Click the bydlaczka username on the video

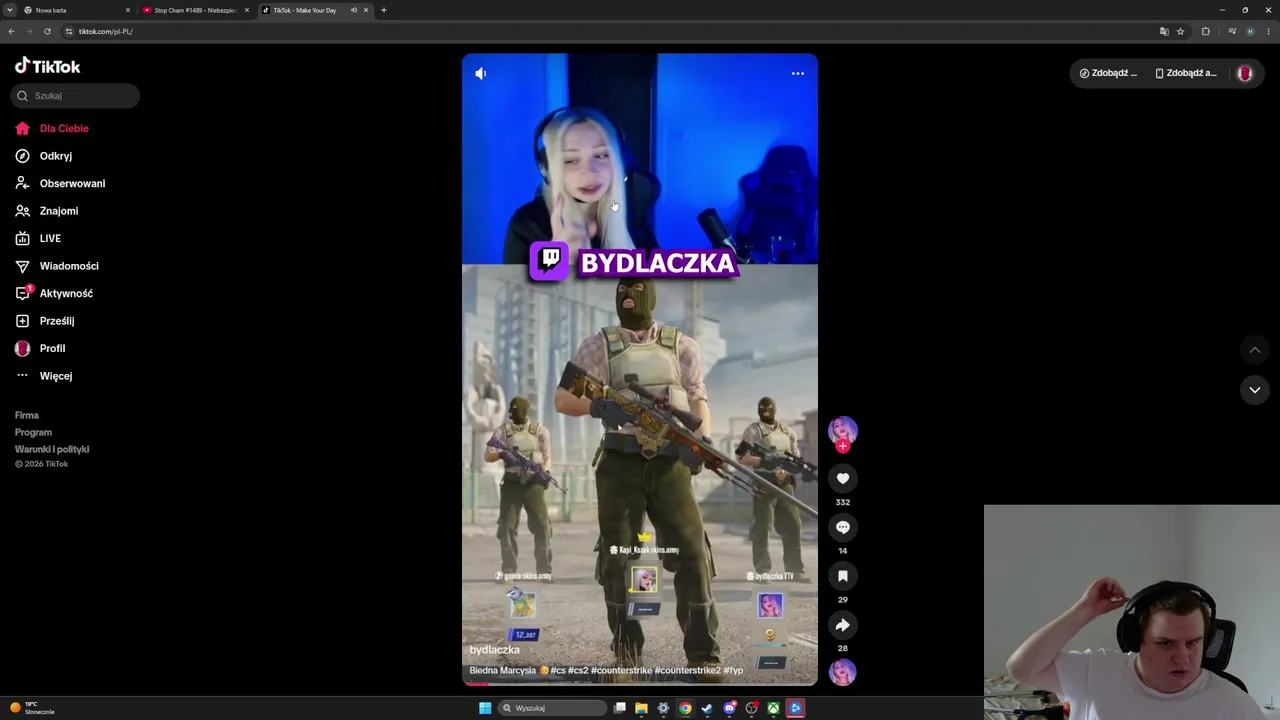[495, 650]
